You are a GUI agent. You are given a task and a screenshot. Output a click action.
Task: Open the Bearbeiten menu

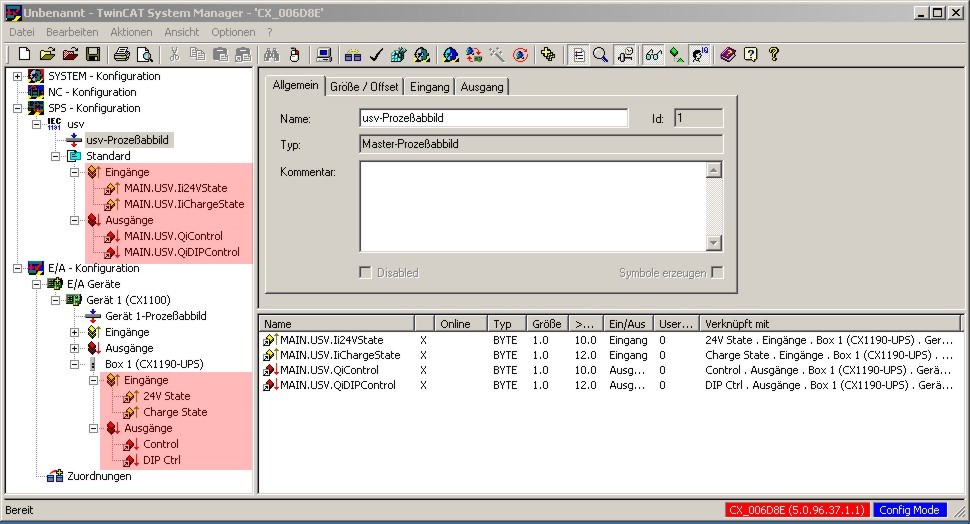72,32
